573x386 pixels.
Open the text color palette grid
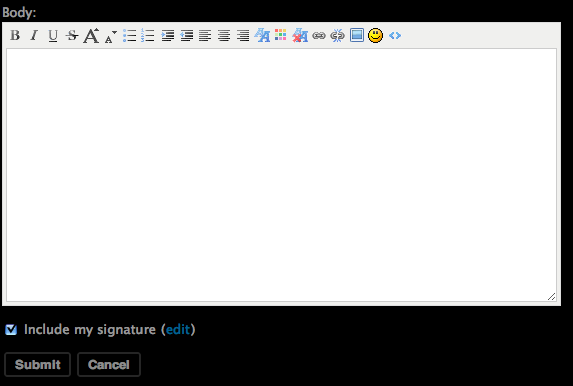281,35
